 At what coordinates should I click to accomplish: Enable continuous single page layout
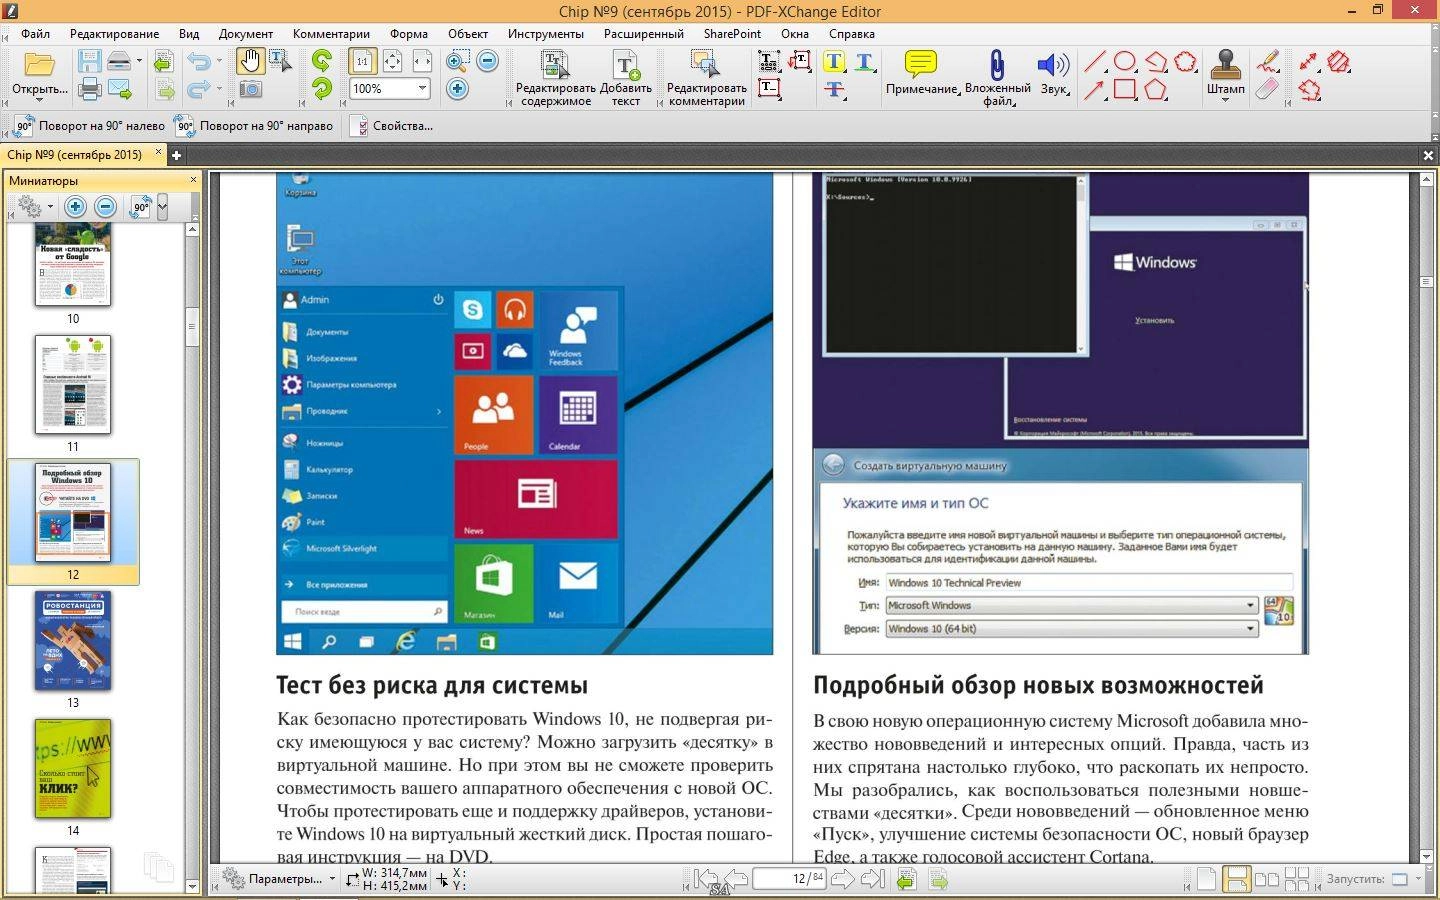tap(1236, 879)
